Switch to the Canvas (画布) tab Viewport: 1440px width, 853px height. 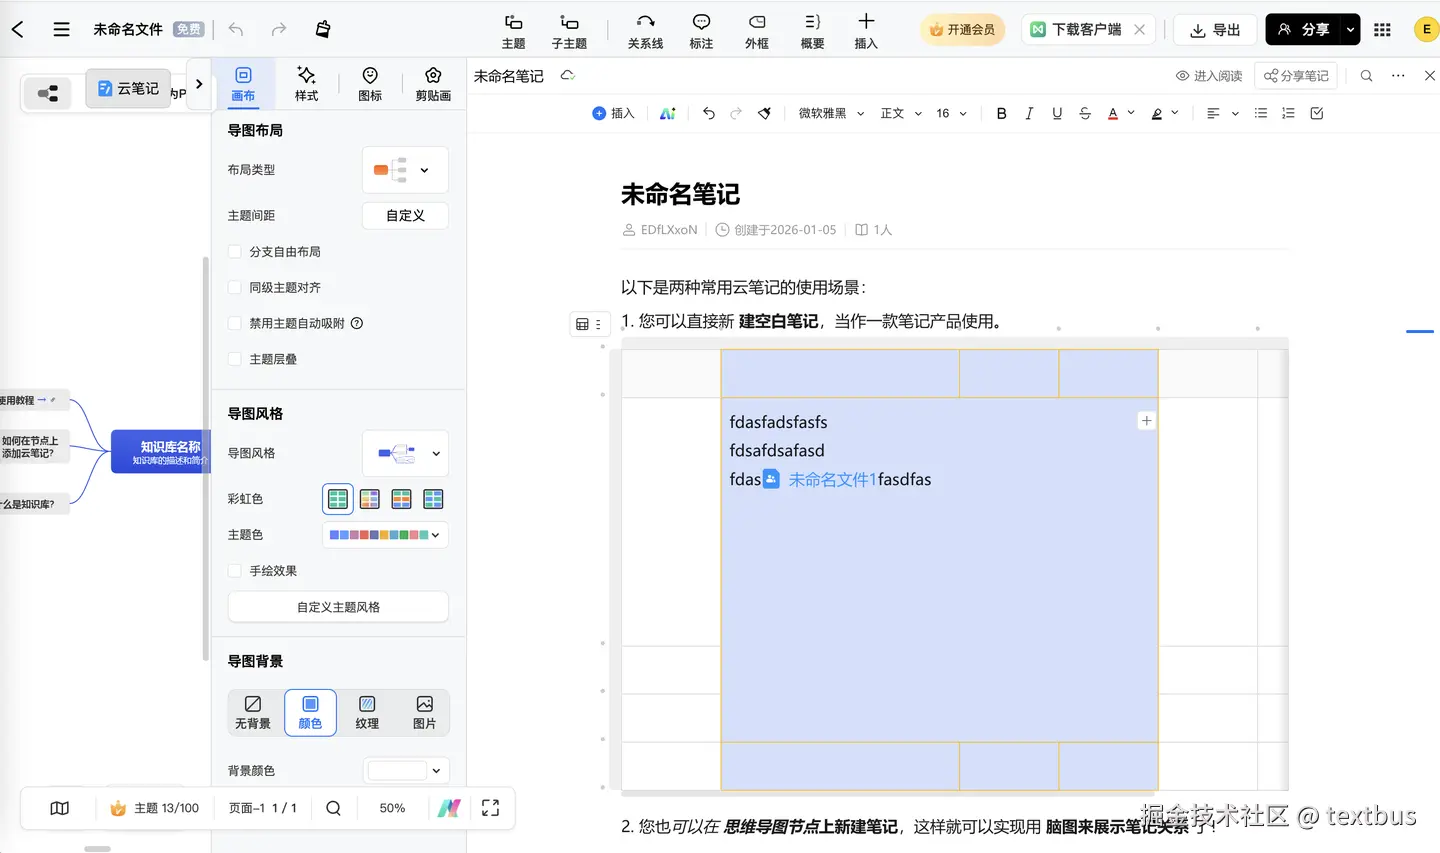coord(243,84)
